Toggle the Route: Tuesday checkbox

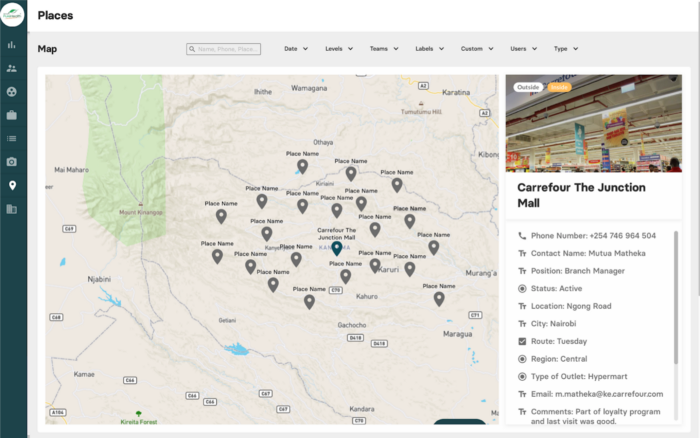[522, 342]
